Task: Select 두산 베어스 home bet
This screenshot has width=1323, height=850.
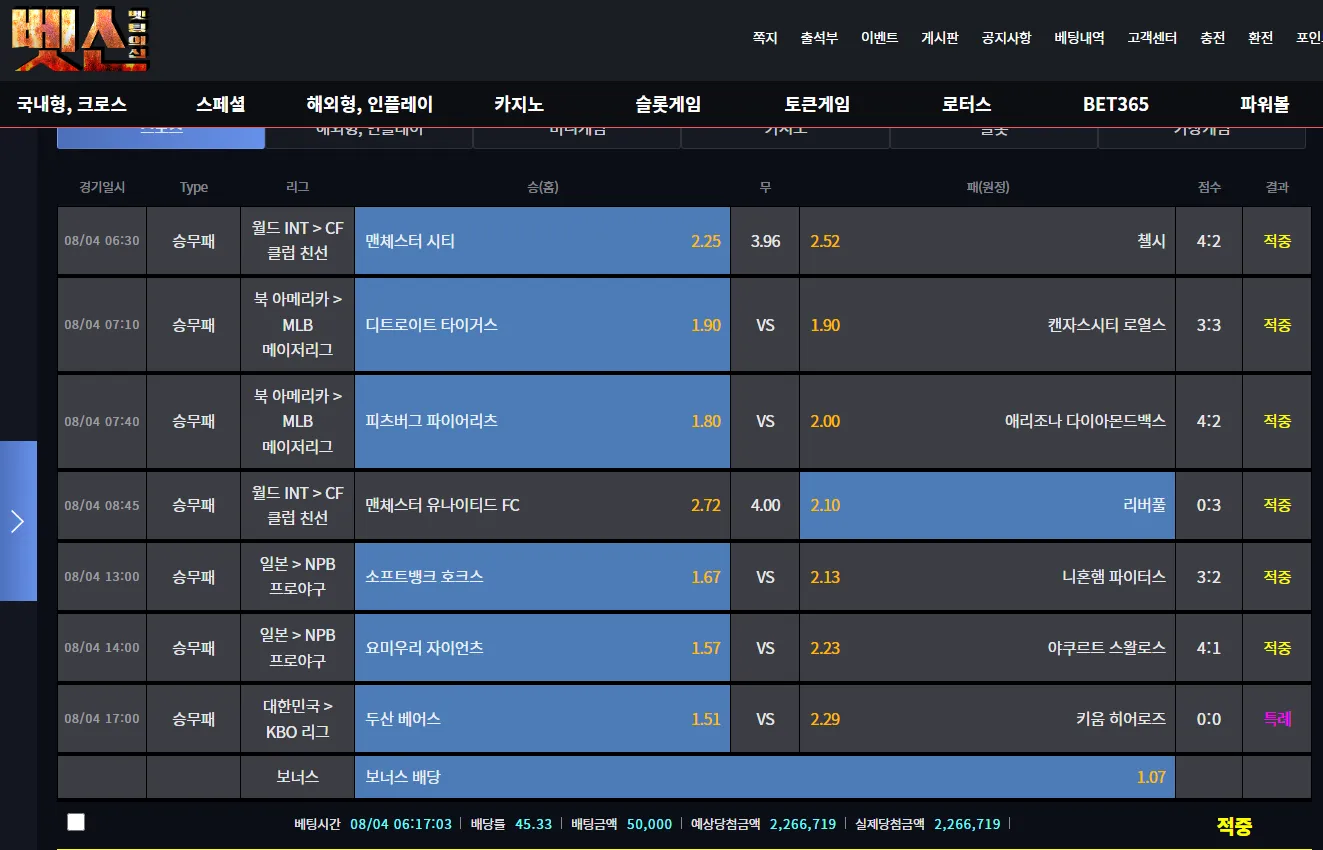Action: tap(543, 719)
